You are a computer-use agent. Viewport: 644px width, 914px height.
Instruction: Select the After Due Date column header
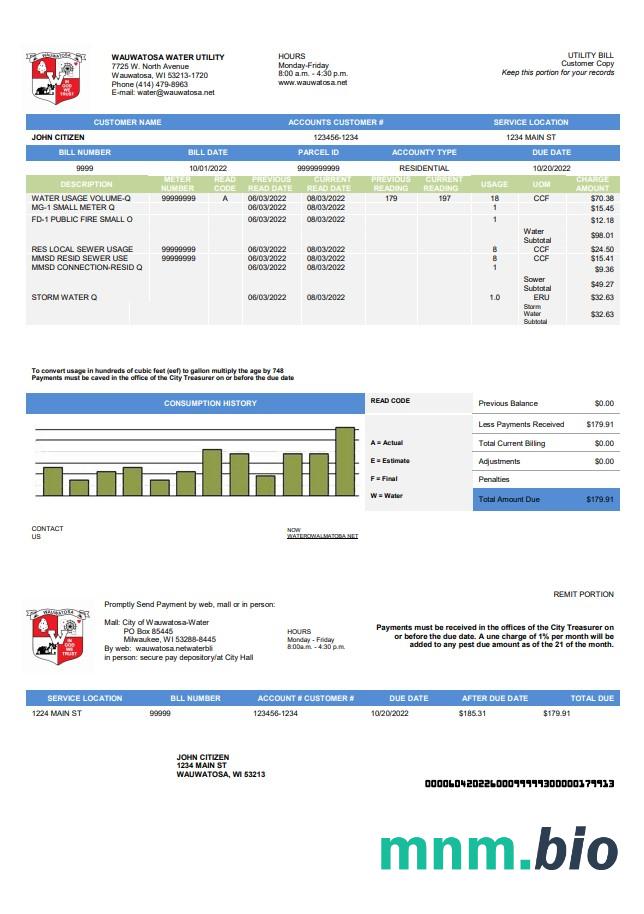[x=494, y=698]
